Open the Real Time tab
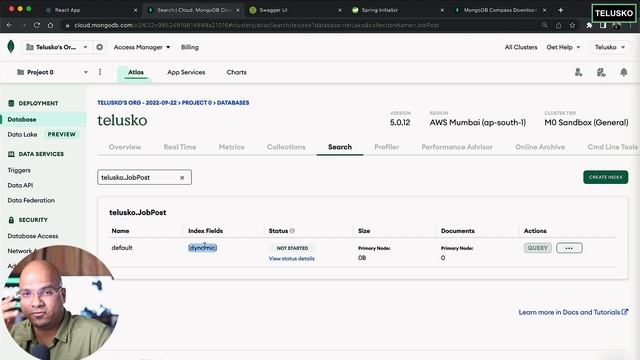Image resolution: width=640 pixels, height=360 pixels. tap(180, 147)
